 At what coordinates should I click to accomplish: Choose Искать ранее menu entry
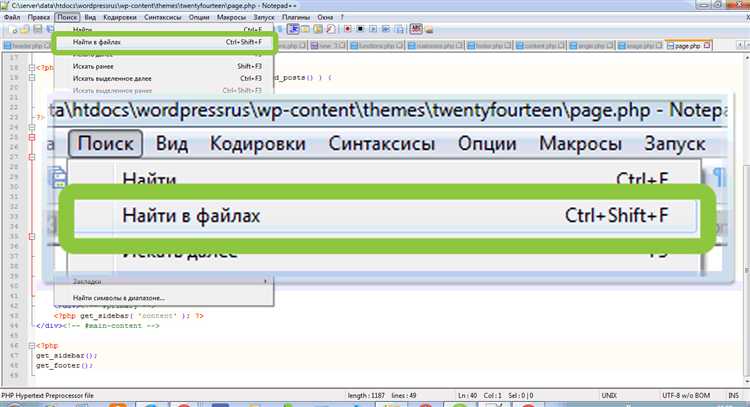(x=164, y=66)
